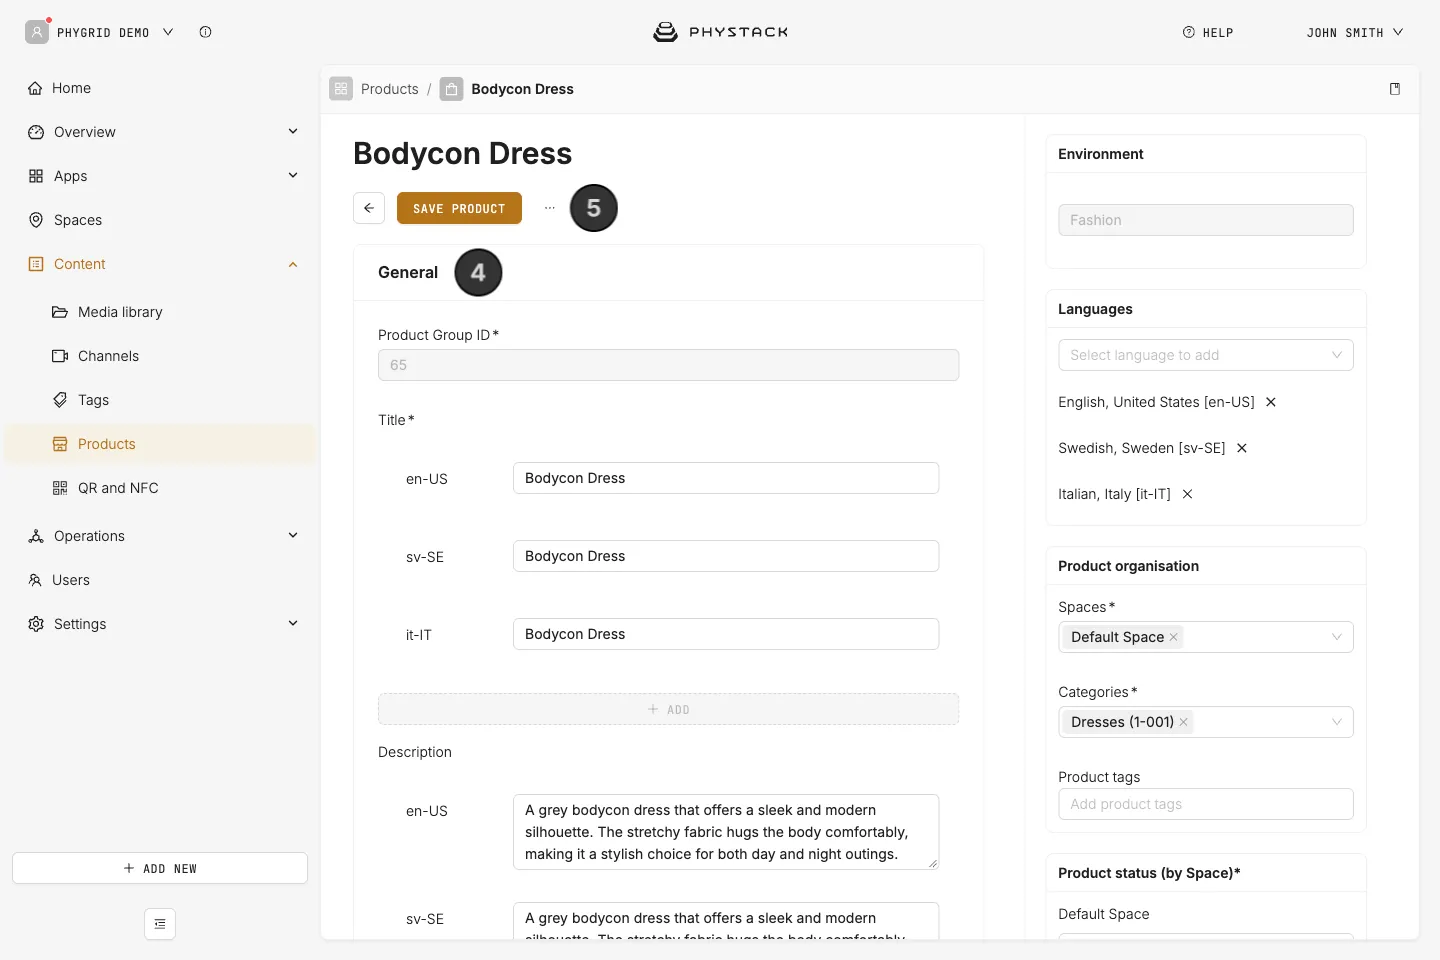Click the Phystack logo

[x=720, y=32]
